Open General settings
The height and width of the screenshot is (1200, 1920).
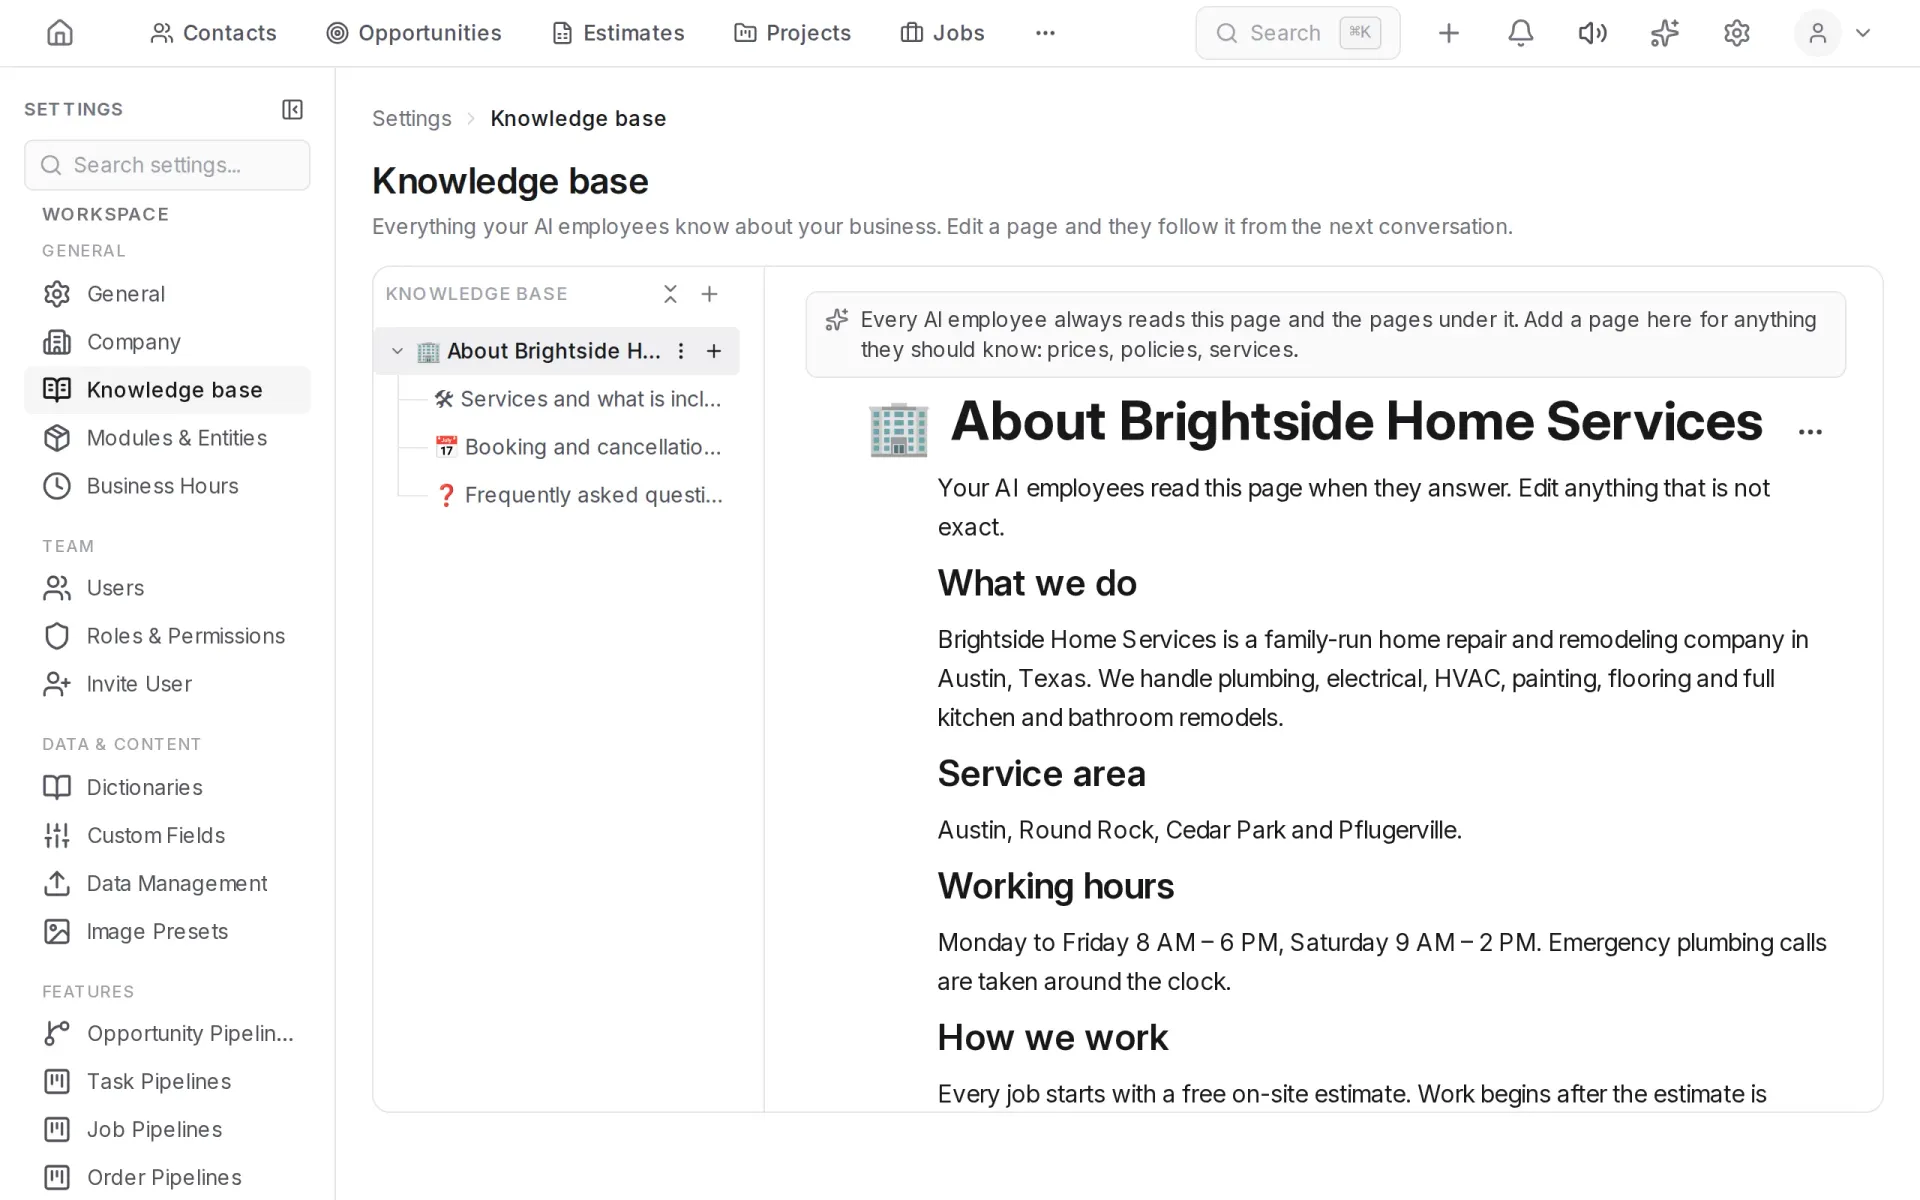pos(167,294)
